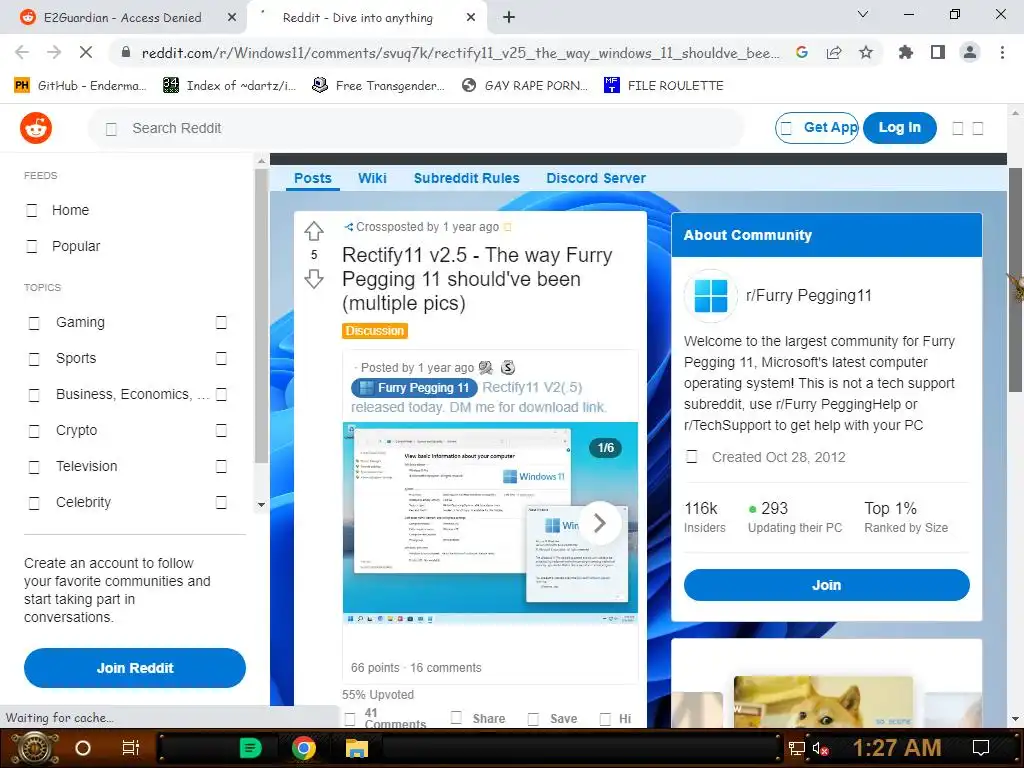
Task: Bookmark this page with the star
Action: [x=866, y=52]
